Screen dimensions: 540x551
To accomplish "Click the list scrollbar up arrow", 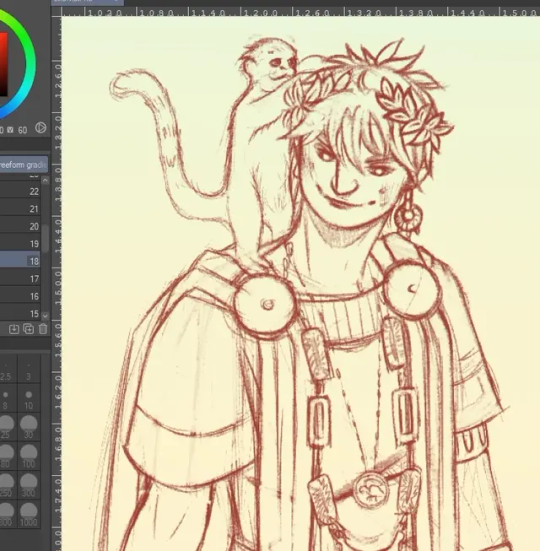I will (45, 181).
